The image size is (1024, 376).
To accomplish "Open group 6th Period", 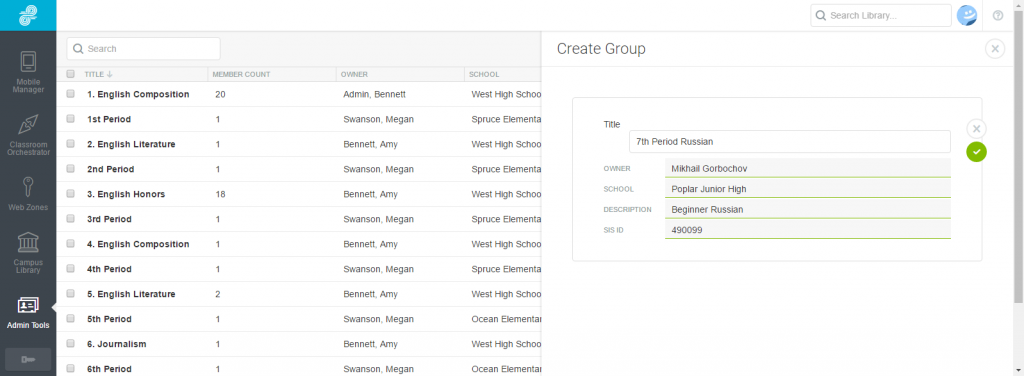I will [110, 369].
